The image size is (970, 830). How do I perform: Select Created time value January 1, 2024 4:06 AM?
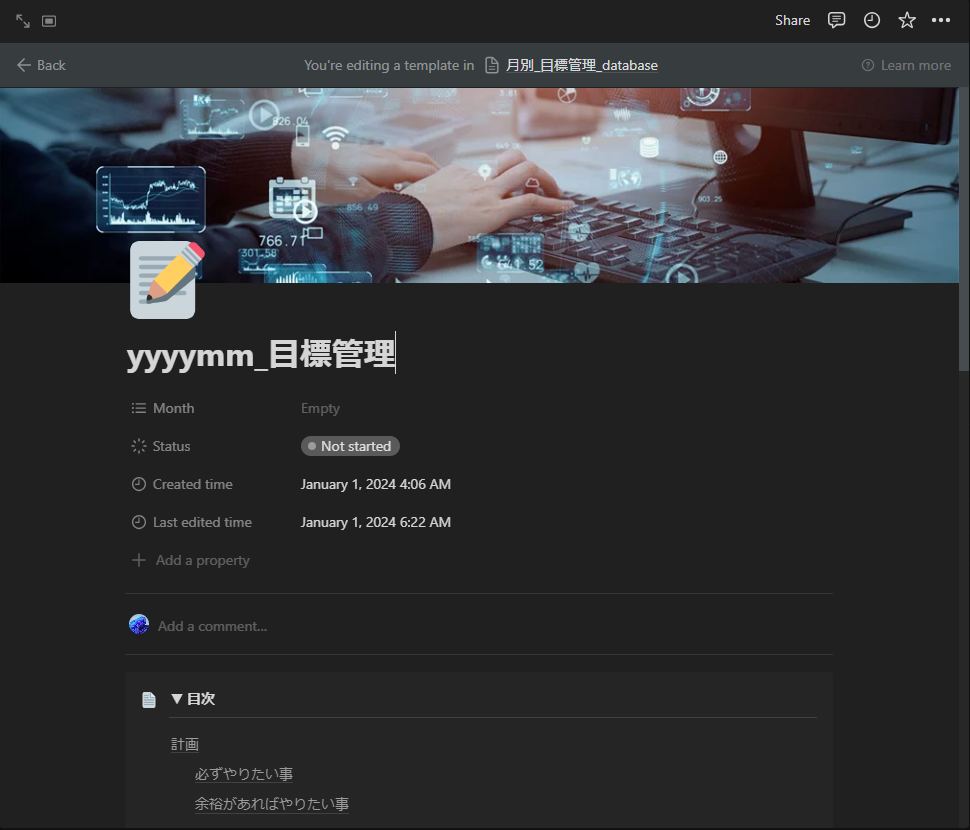click(x=376, y=484)
